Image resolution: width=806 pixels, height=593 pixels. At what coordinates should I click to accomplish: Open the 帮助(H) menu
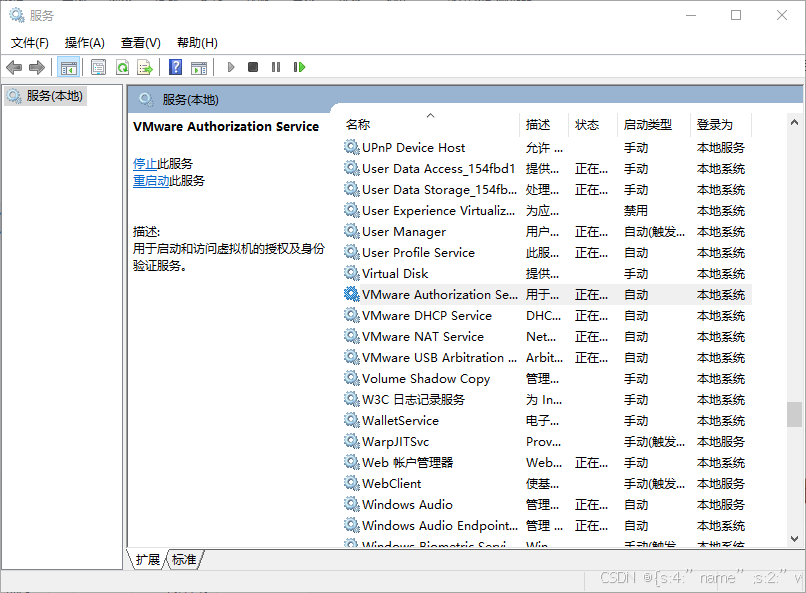pos(197,43)
